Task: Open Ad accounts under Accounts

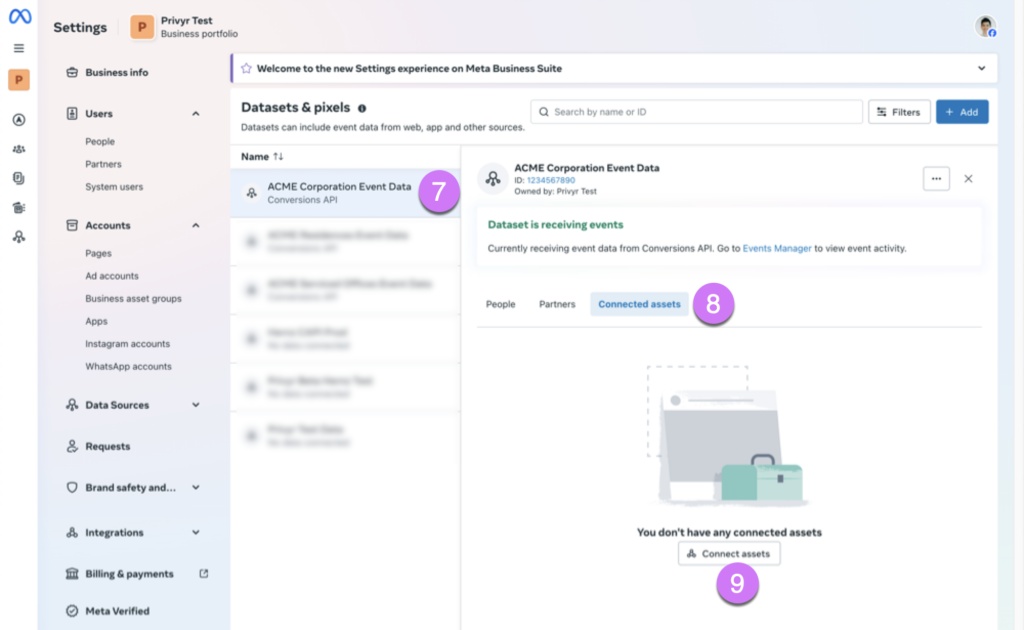Action: [112, 276]
